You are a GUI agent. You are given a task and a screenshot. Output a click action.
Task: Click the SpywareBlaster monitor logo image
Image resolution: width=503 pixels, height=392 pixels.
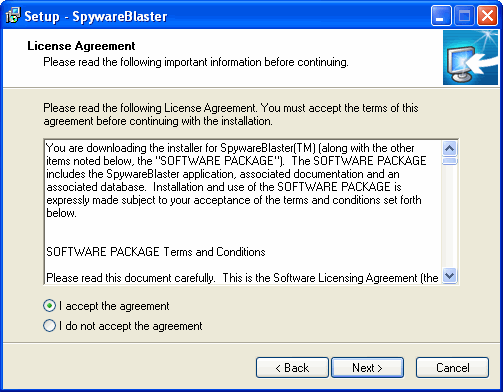pyautogui.click(x=470, y=58)
